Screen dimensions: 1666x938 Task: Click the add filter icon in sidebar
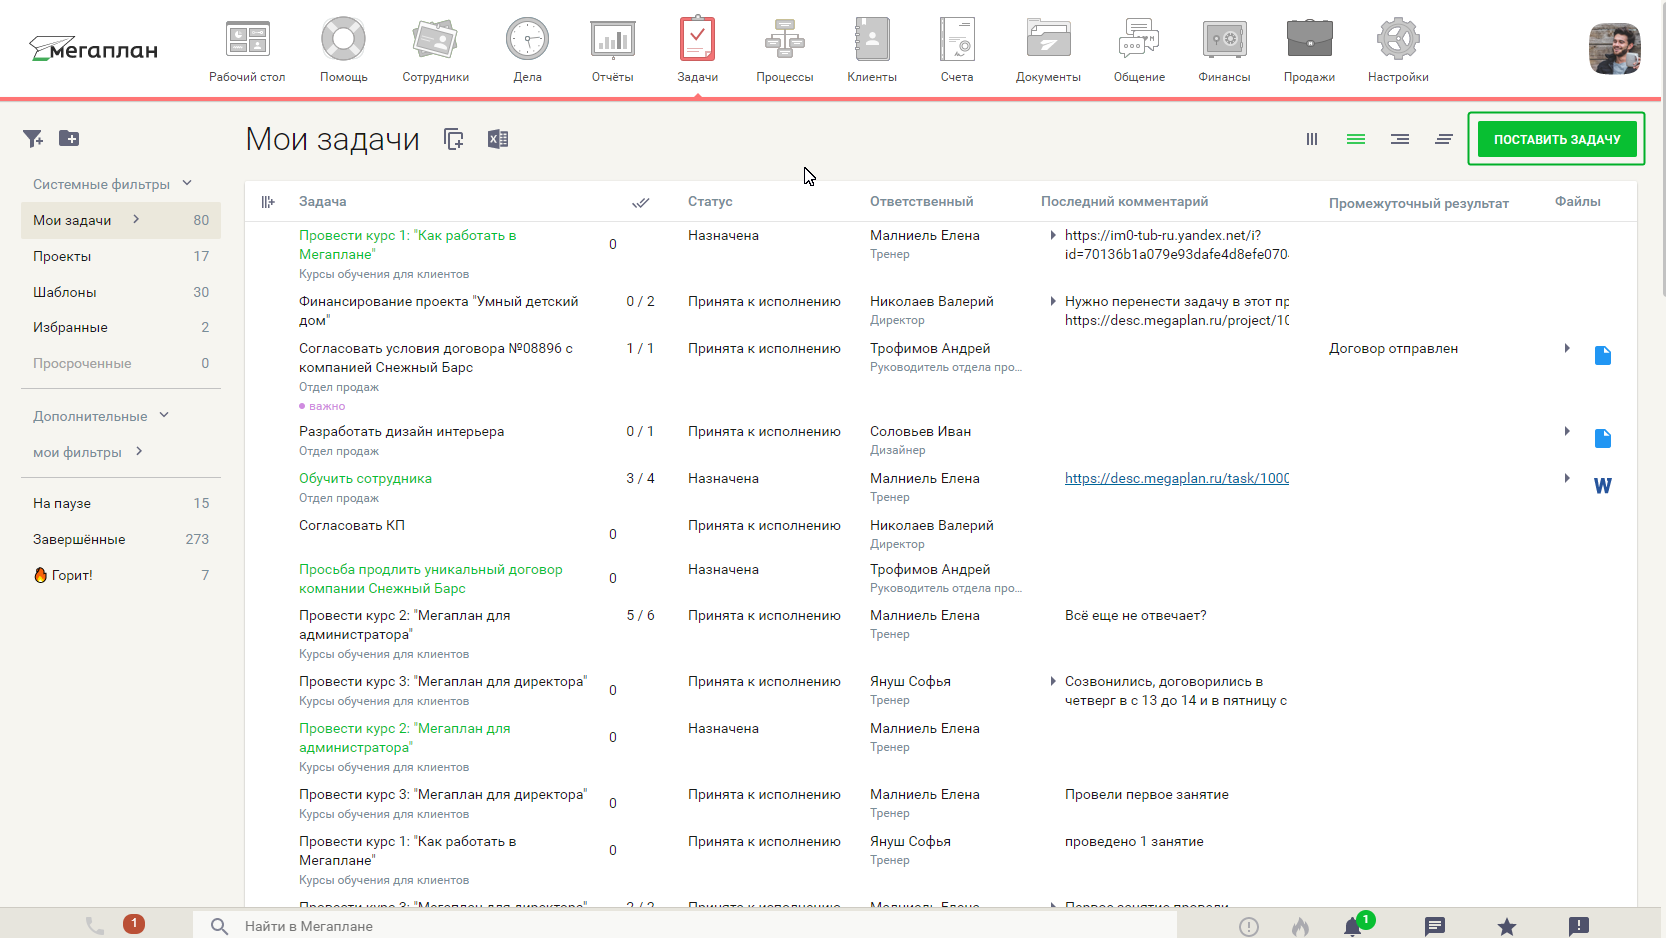click(x=33, y=139)
